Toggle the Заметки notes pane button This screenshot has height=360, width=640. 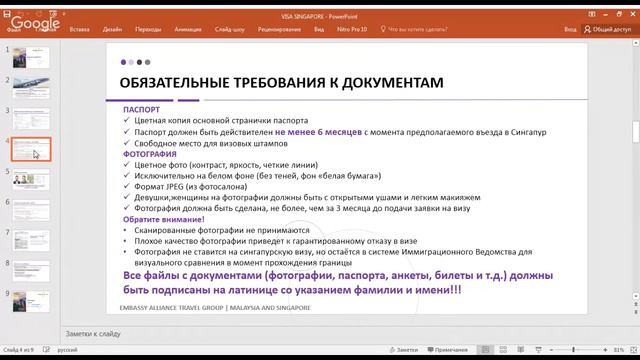click(x=404, y=350)
